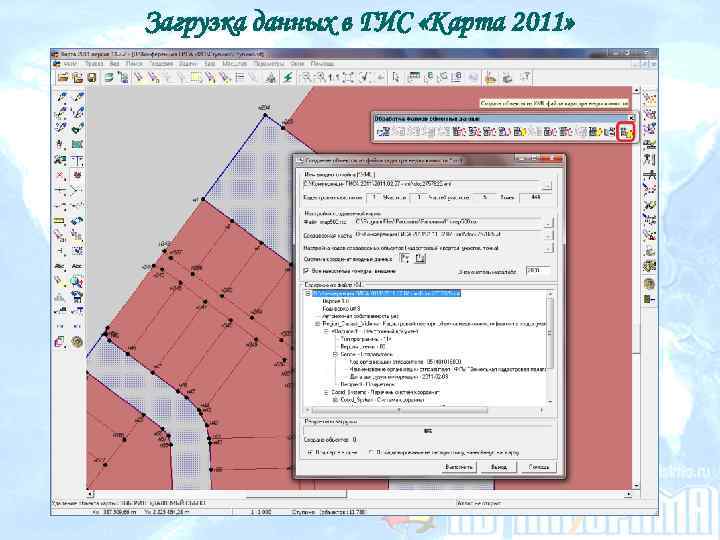Click the XML tree horizontal scrollbar
This screenshot has height=540, width=720.
coord(423,410)
